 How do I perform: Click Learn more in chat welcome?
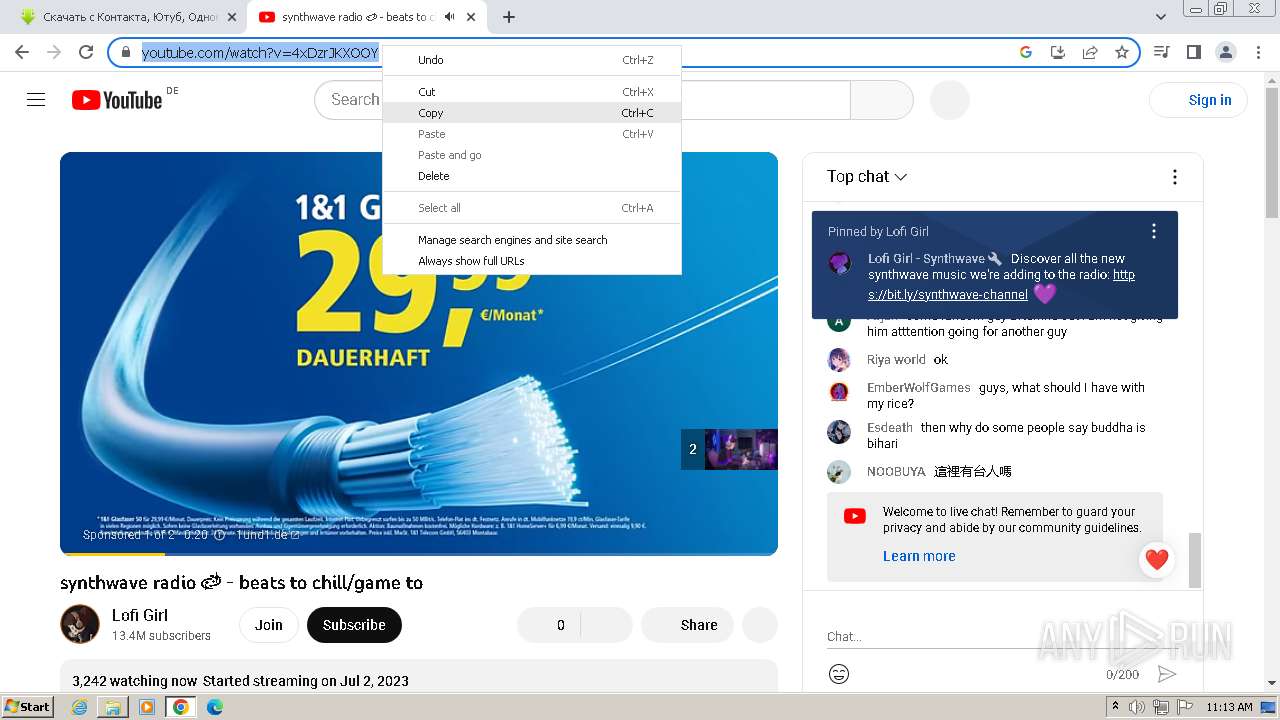pos(919,556)
